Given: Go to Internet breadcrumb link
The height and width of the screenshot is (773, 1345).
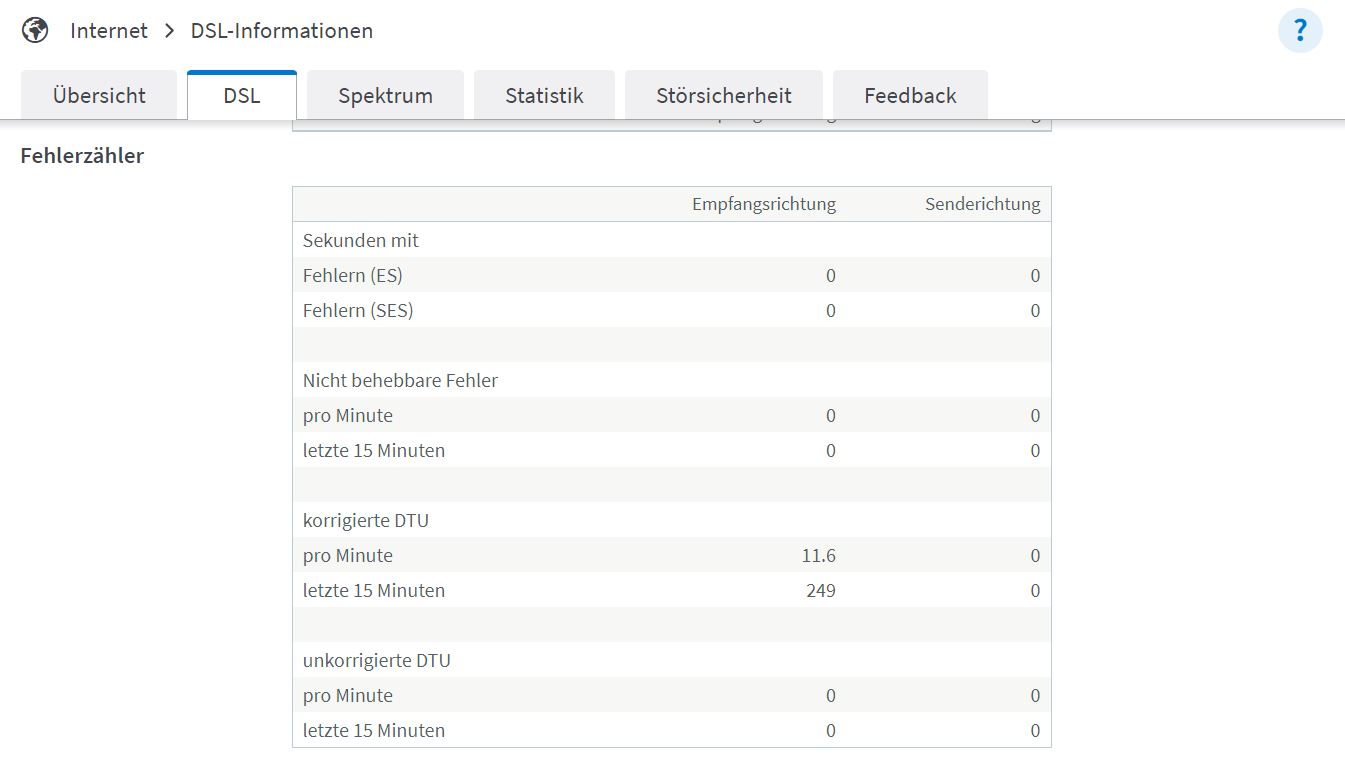Looking at the screenshot, I should click(109, 31).
